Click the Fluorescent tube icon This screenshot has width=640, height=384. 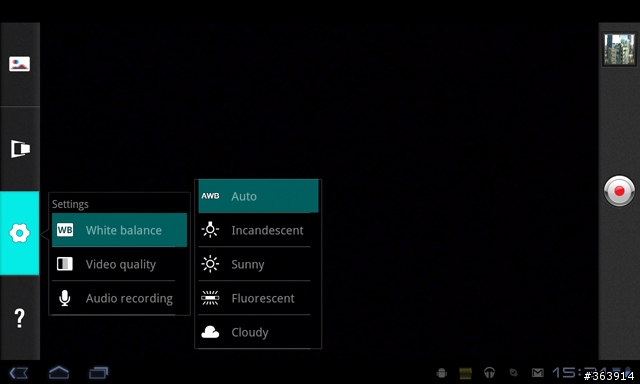tap(210, 298)
